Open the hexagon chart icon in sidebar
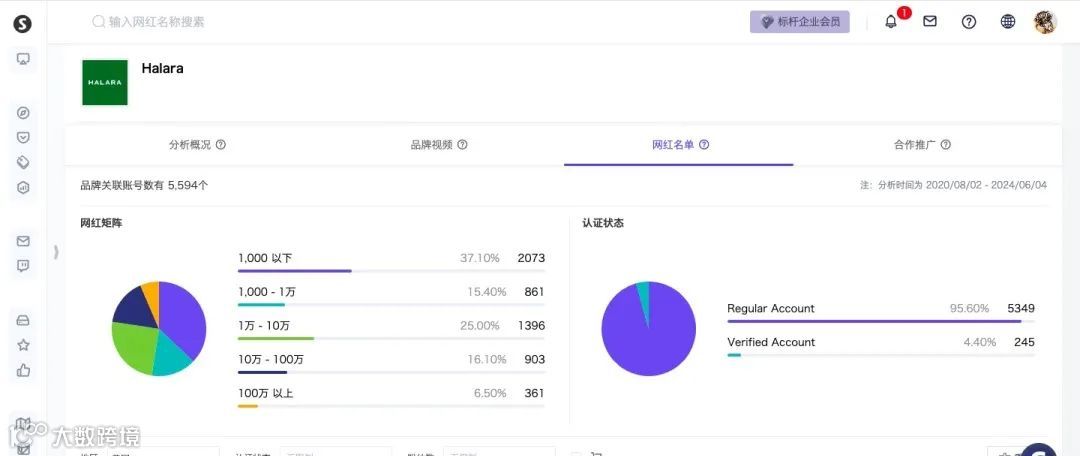 click(x=23, y=187)
